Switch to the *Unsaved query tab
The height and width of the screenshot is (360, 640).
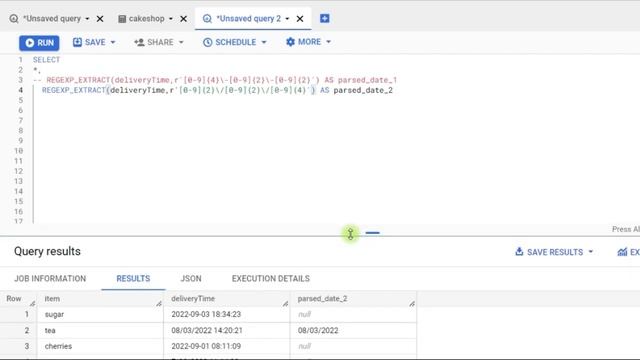[x=52, y=19]
